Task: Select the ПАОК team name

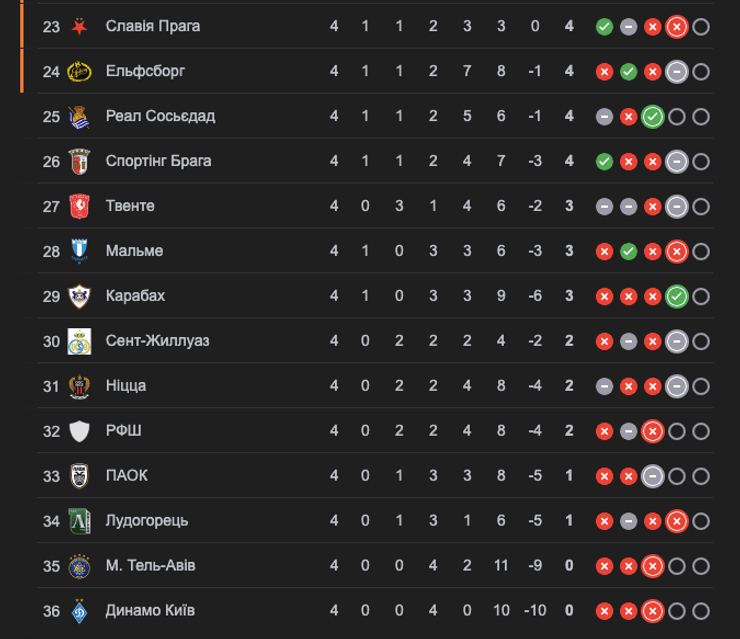Action: pos(127,476)
